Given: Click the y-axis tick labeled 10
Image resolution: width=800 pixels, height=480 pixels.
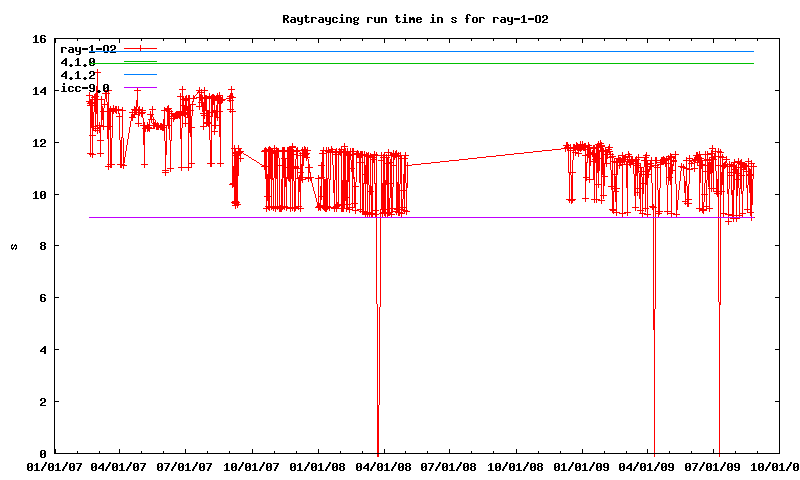Looking at the screenshot, I should pos(39,194).
